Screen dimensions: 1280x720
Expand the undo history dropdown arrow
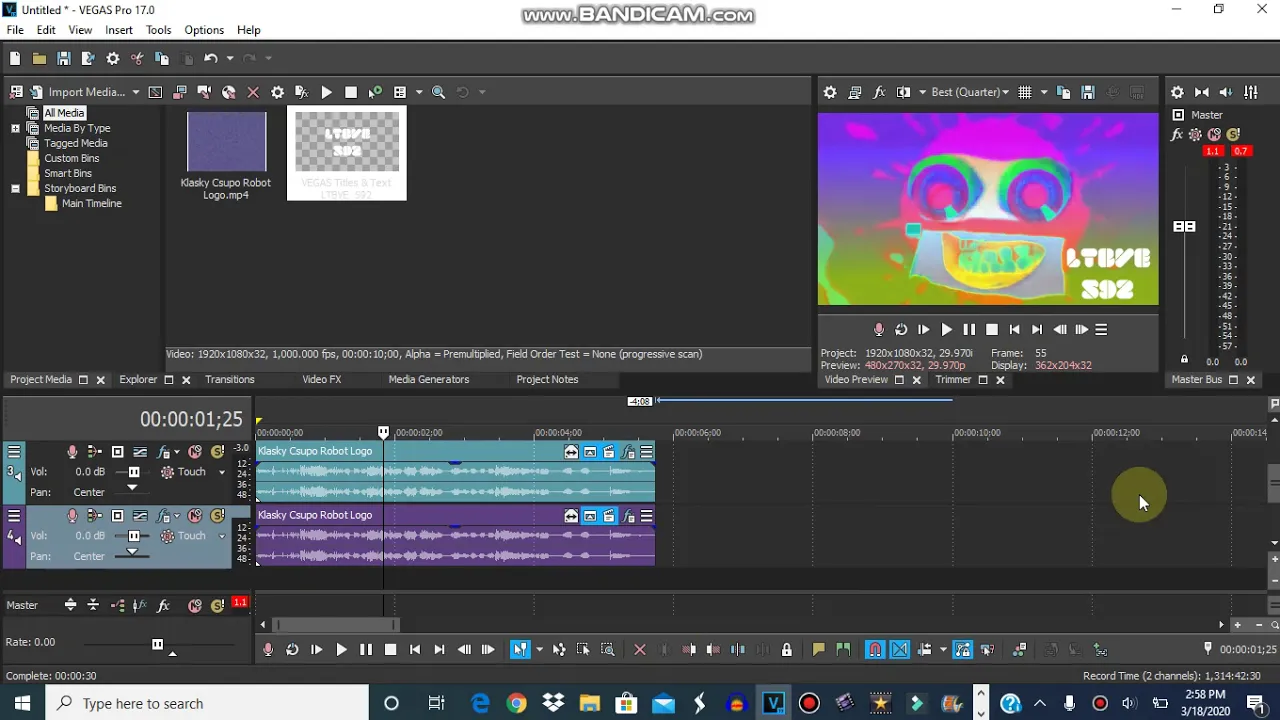click(x=229, y=59)
